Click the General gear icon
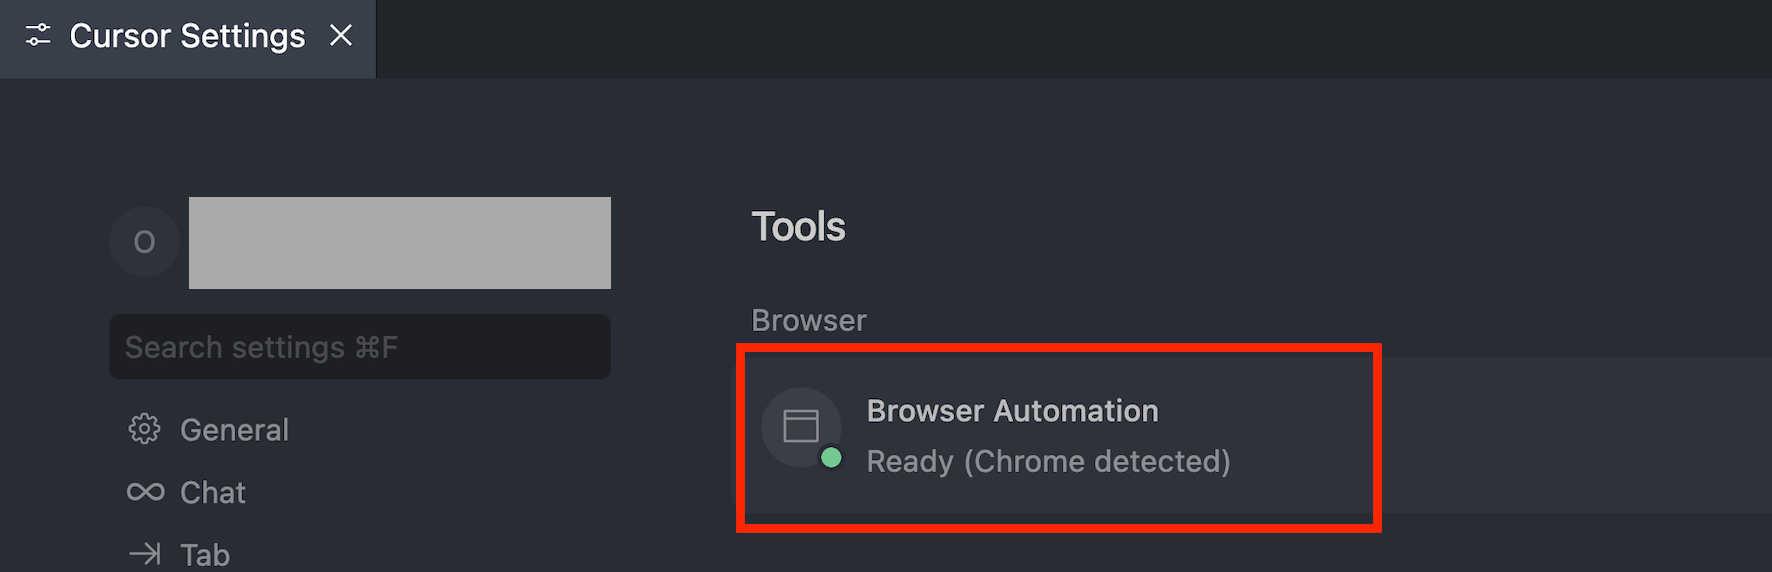1772x572 pixels. pos(144,429)
